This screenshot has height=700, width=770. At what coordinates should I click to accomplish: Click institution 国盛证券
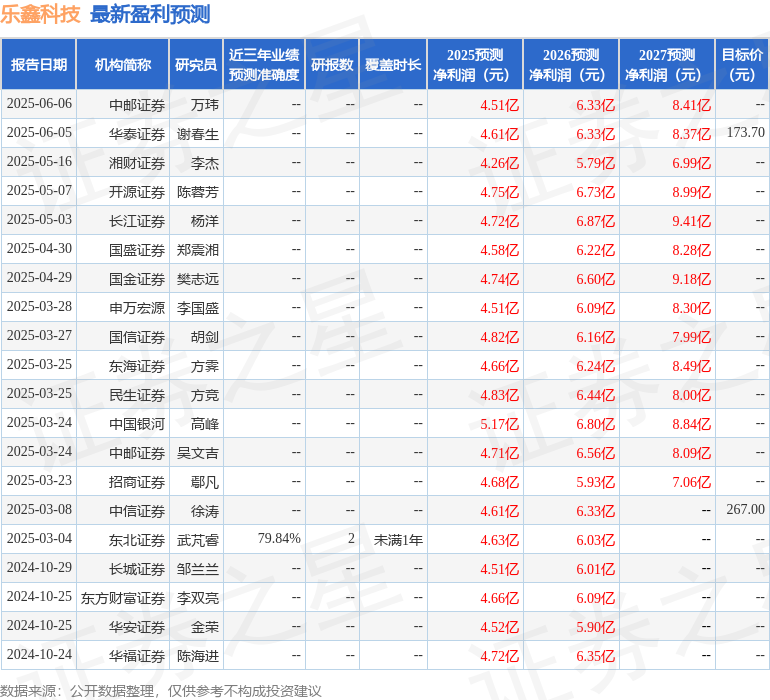tap(137, 250)
